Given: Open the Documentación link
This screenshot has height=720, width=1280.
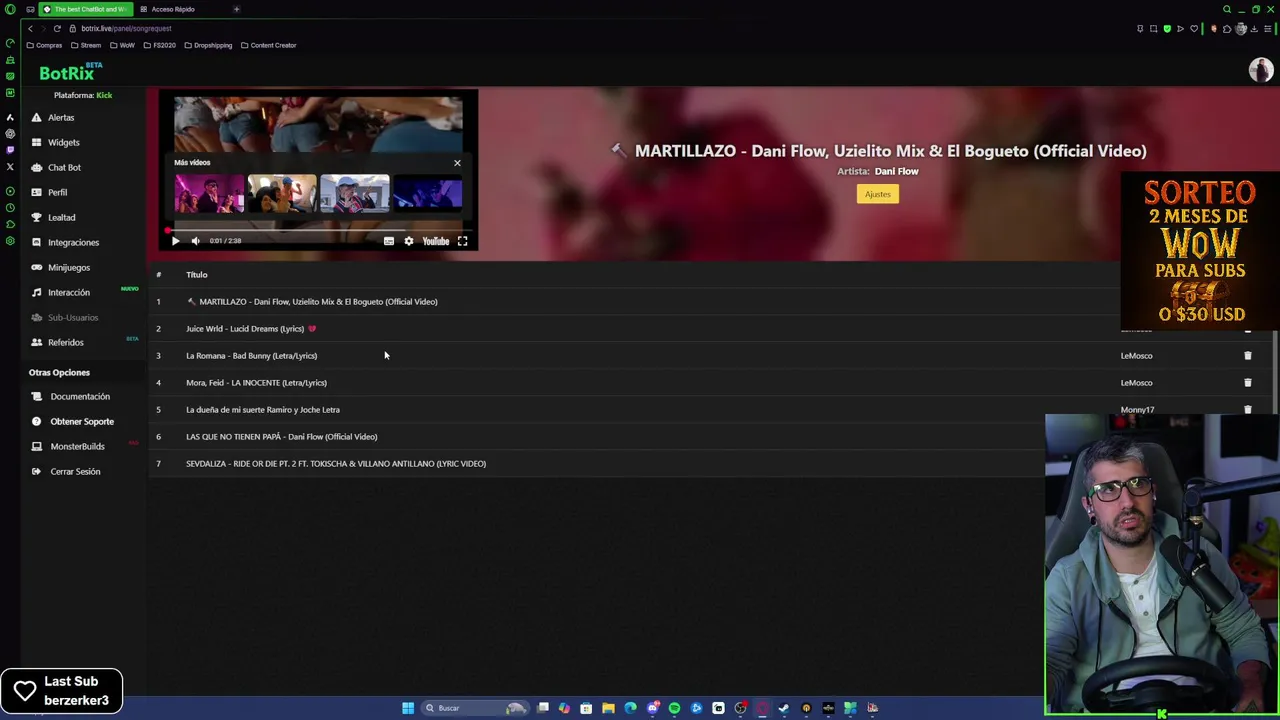Looking at the screenshot, I should [80, 396].
